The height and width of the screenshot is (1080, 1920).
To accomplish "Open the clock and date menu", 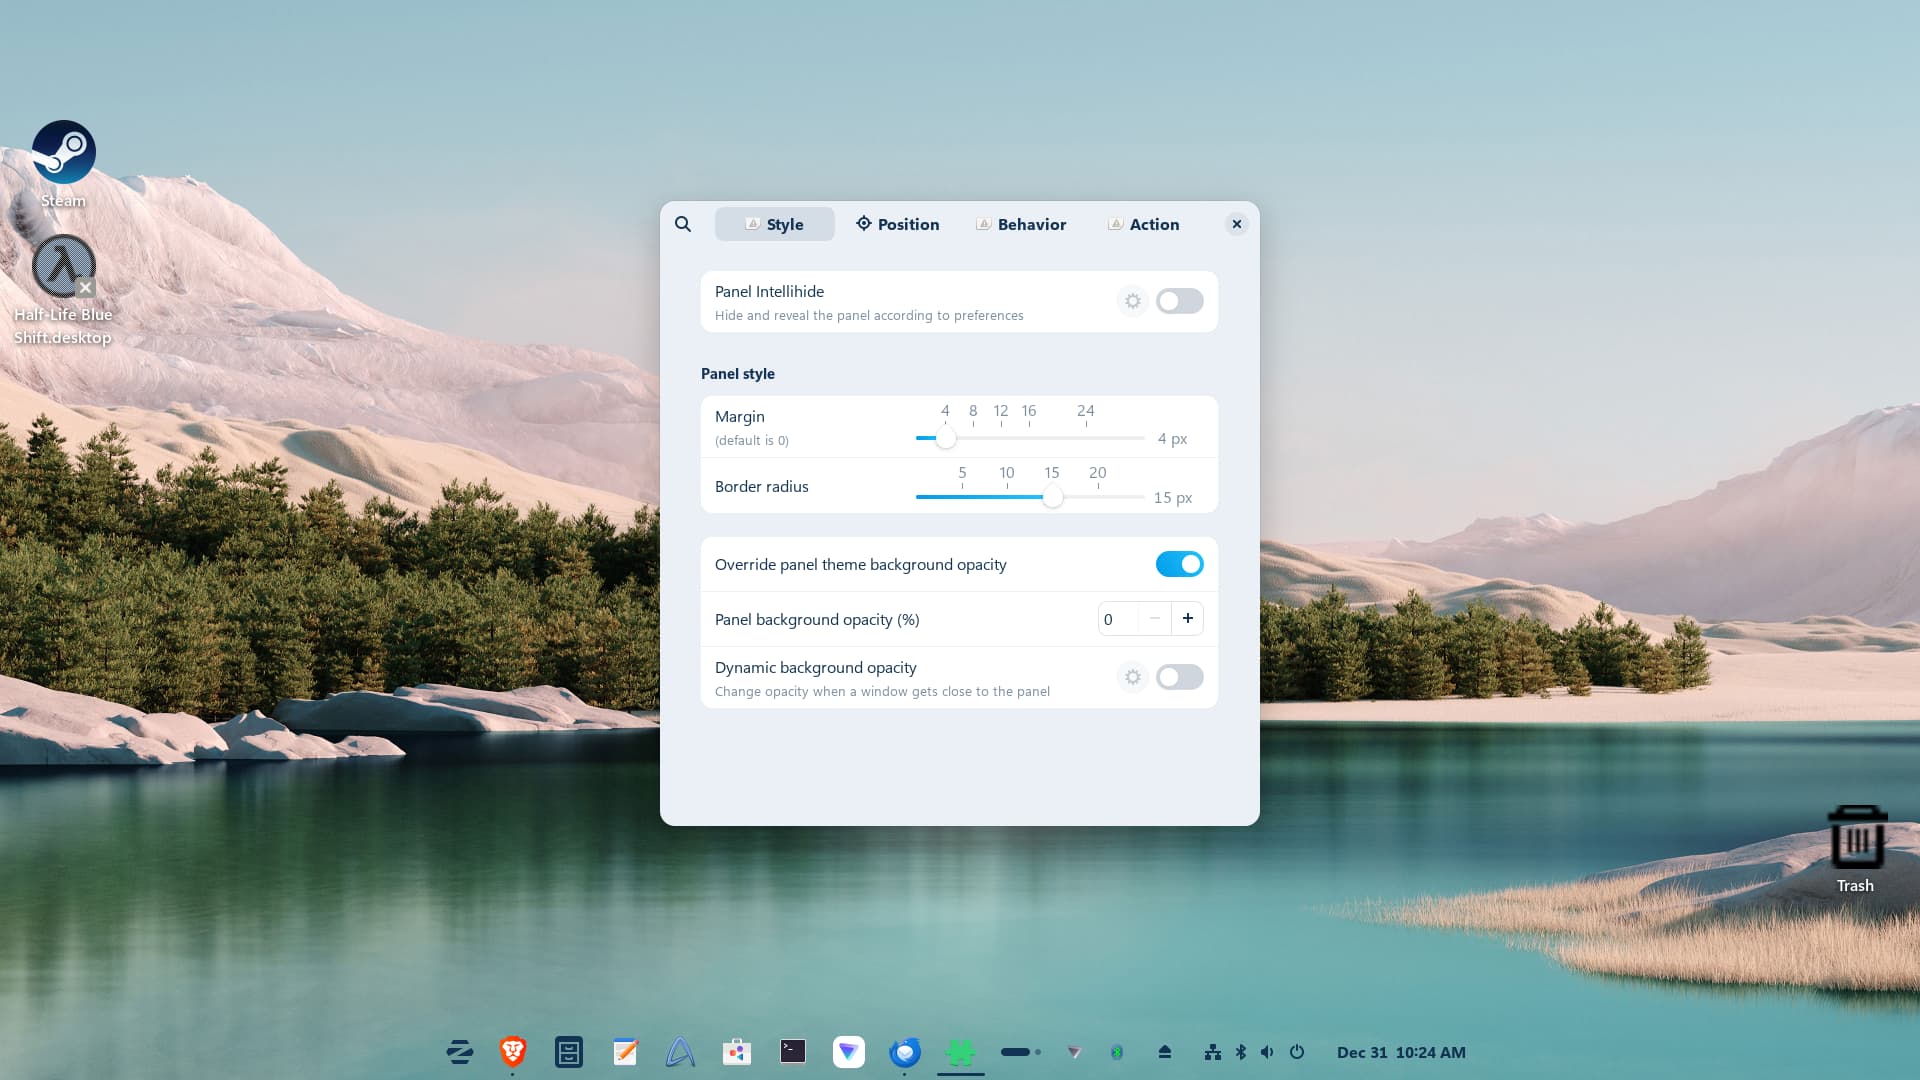I will [1400, 1052].
